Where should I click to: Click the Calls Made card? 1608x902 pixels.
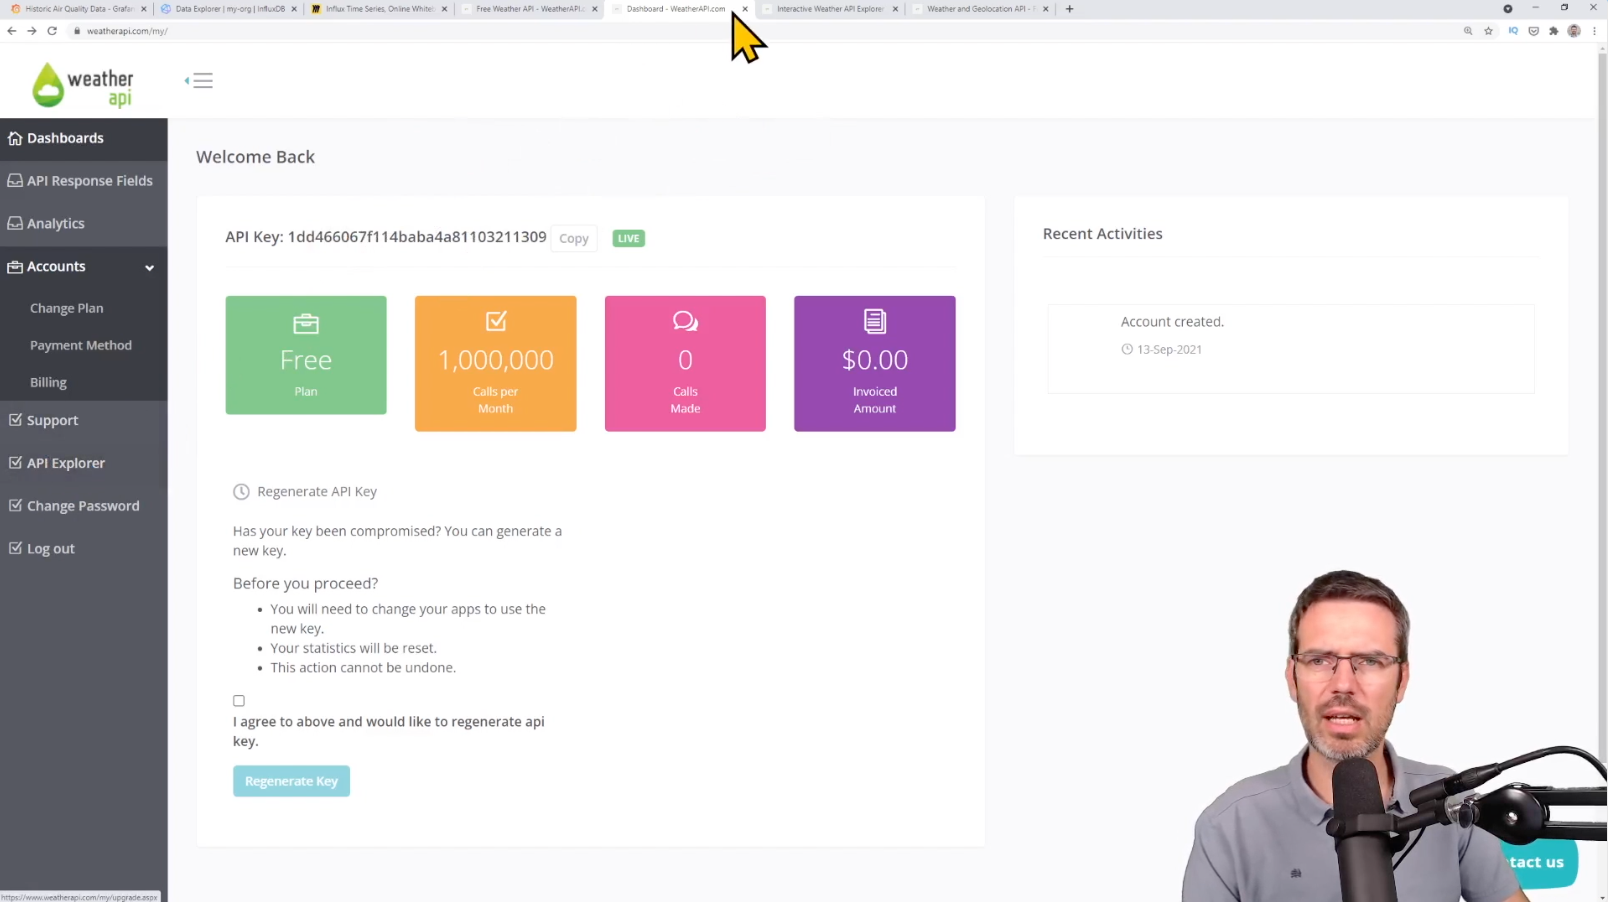[685, 364]
